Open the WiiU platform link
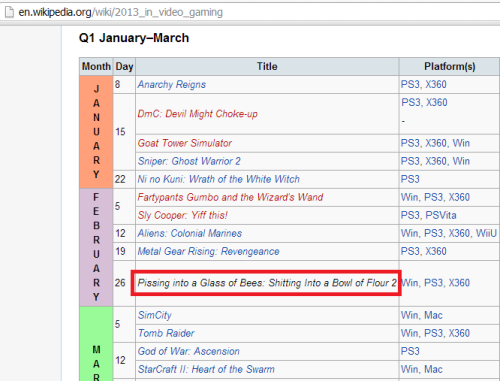 (x=486, y=233)
